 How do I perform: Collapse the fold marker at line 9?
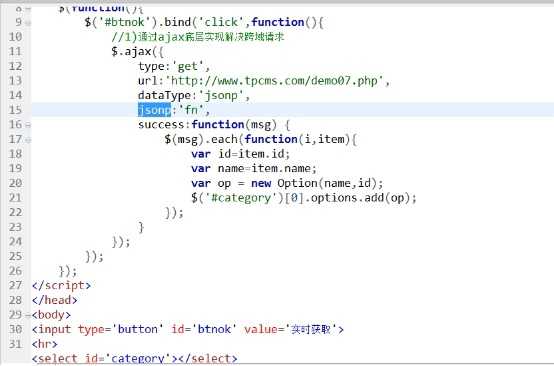pyautogui.click(x=28, y=23)
